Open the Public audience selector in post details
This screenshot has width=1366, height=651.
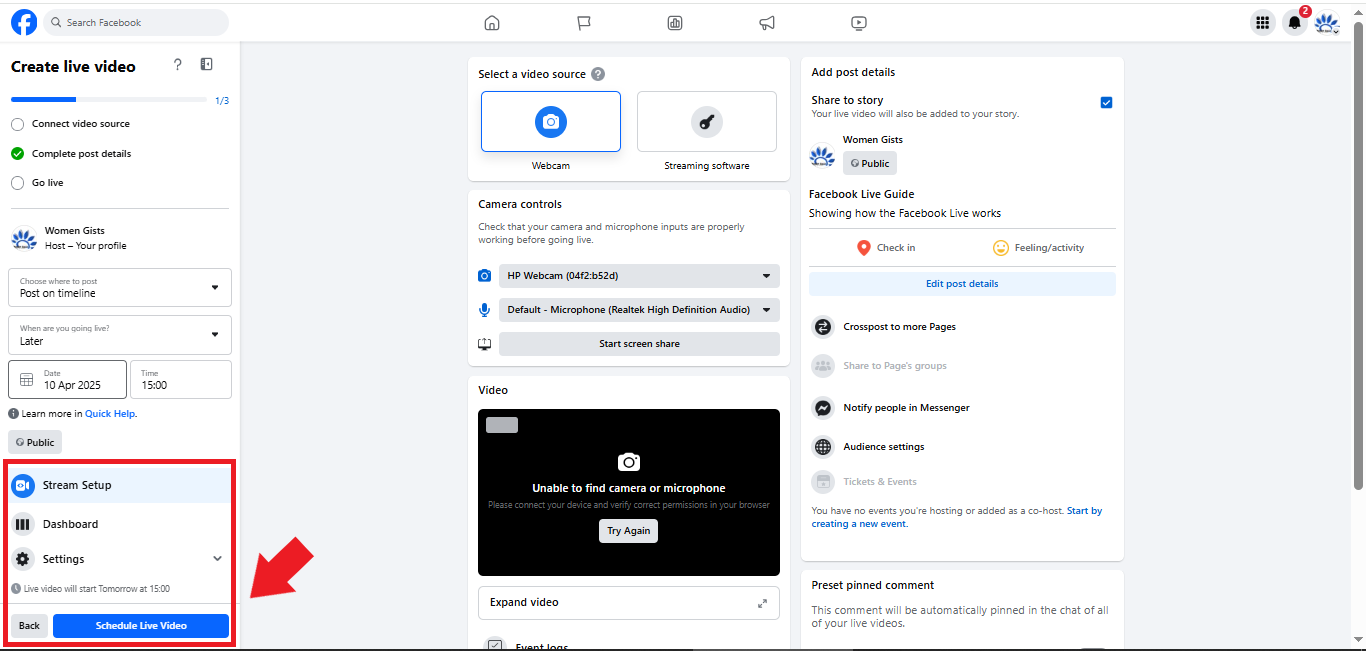[869, 163]
